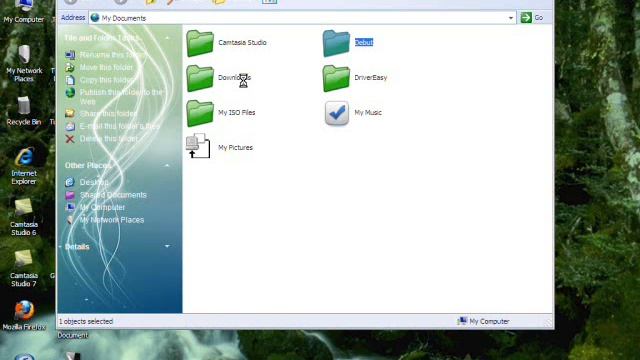
Task: Click the "1 objects selected" status text
Action: click(x=86, y=321)
